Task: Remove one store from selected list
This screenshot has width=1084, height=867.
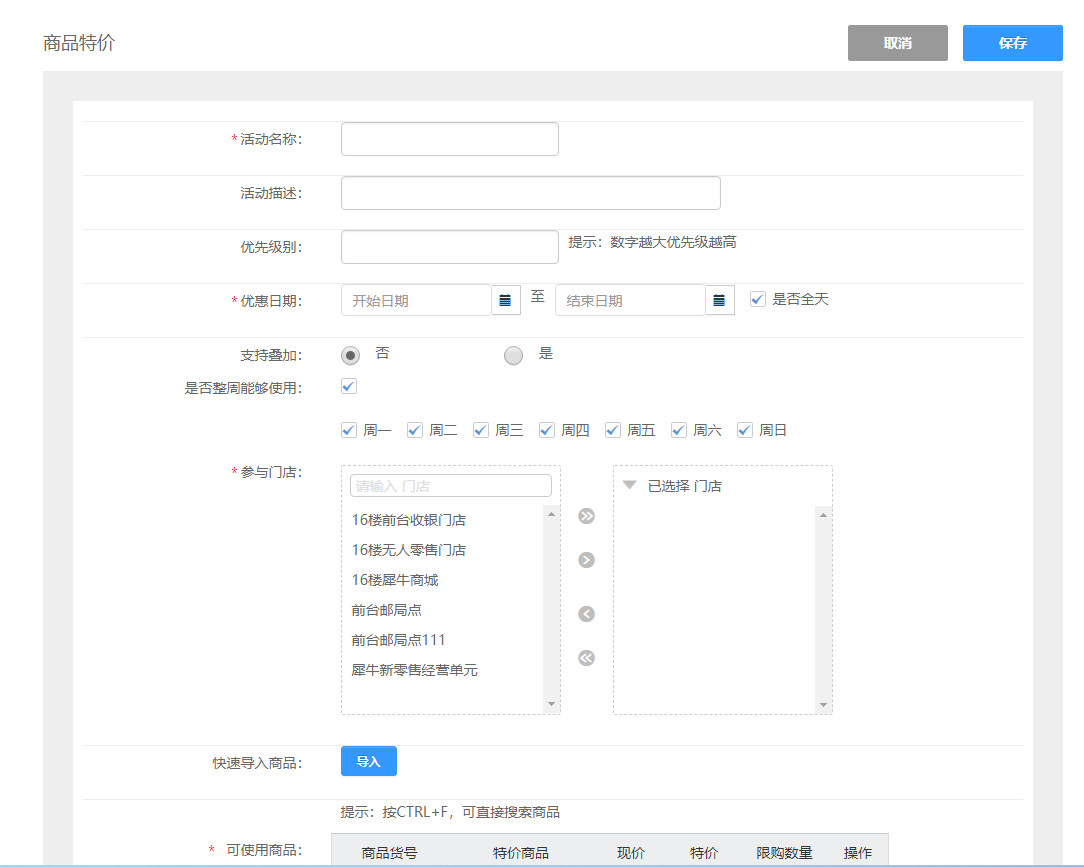Action: pyautogui.click(x=586, y=614)
